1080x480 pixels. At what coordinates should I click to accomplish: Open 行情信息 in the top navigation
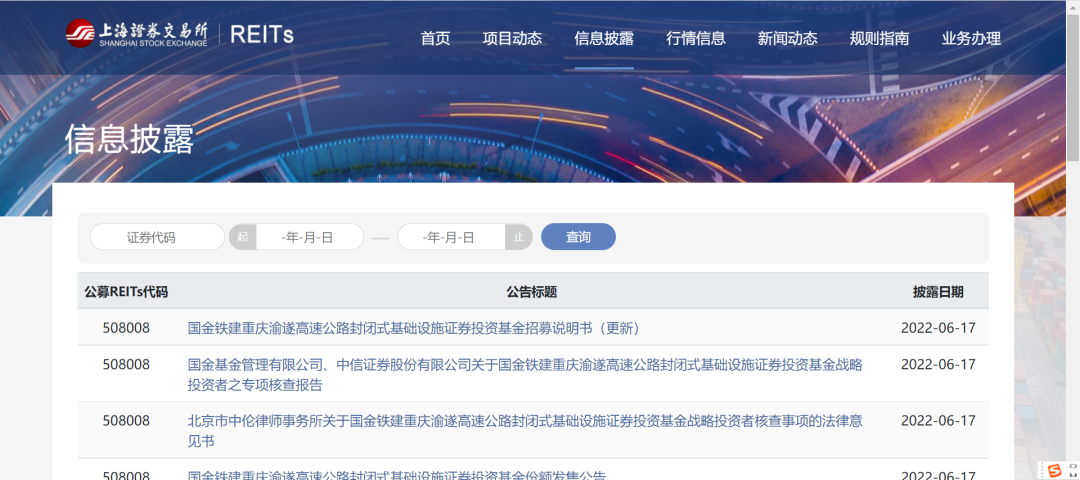click(x=696, y=39)
